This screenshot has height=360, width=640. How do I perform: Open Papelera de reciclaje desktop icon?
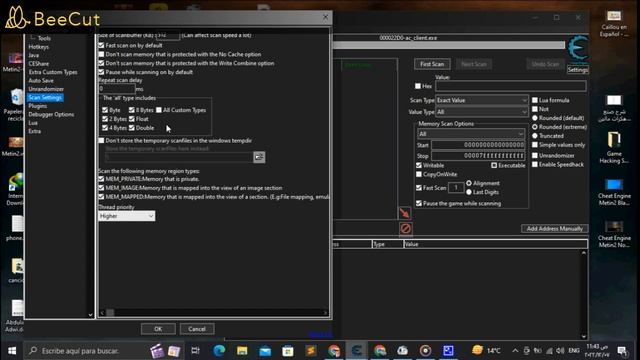coord(15,105)
